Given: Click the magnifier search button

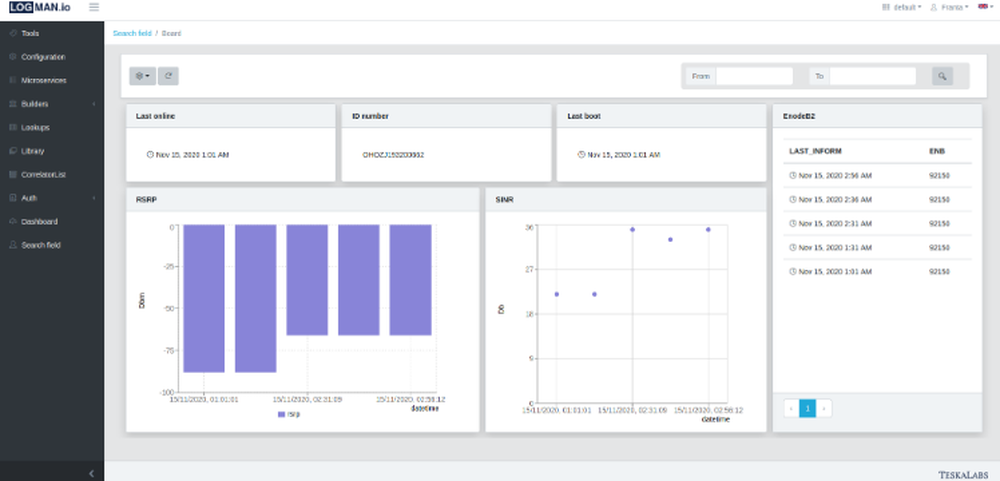Looking at the screenshot, I should 942,76.
